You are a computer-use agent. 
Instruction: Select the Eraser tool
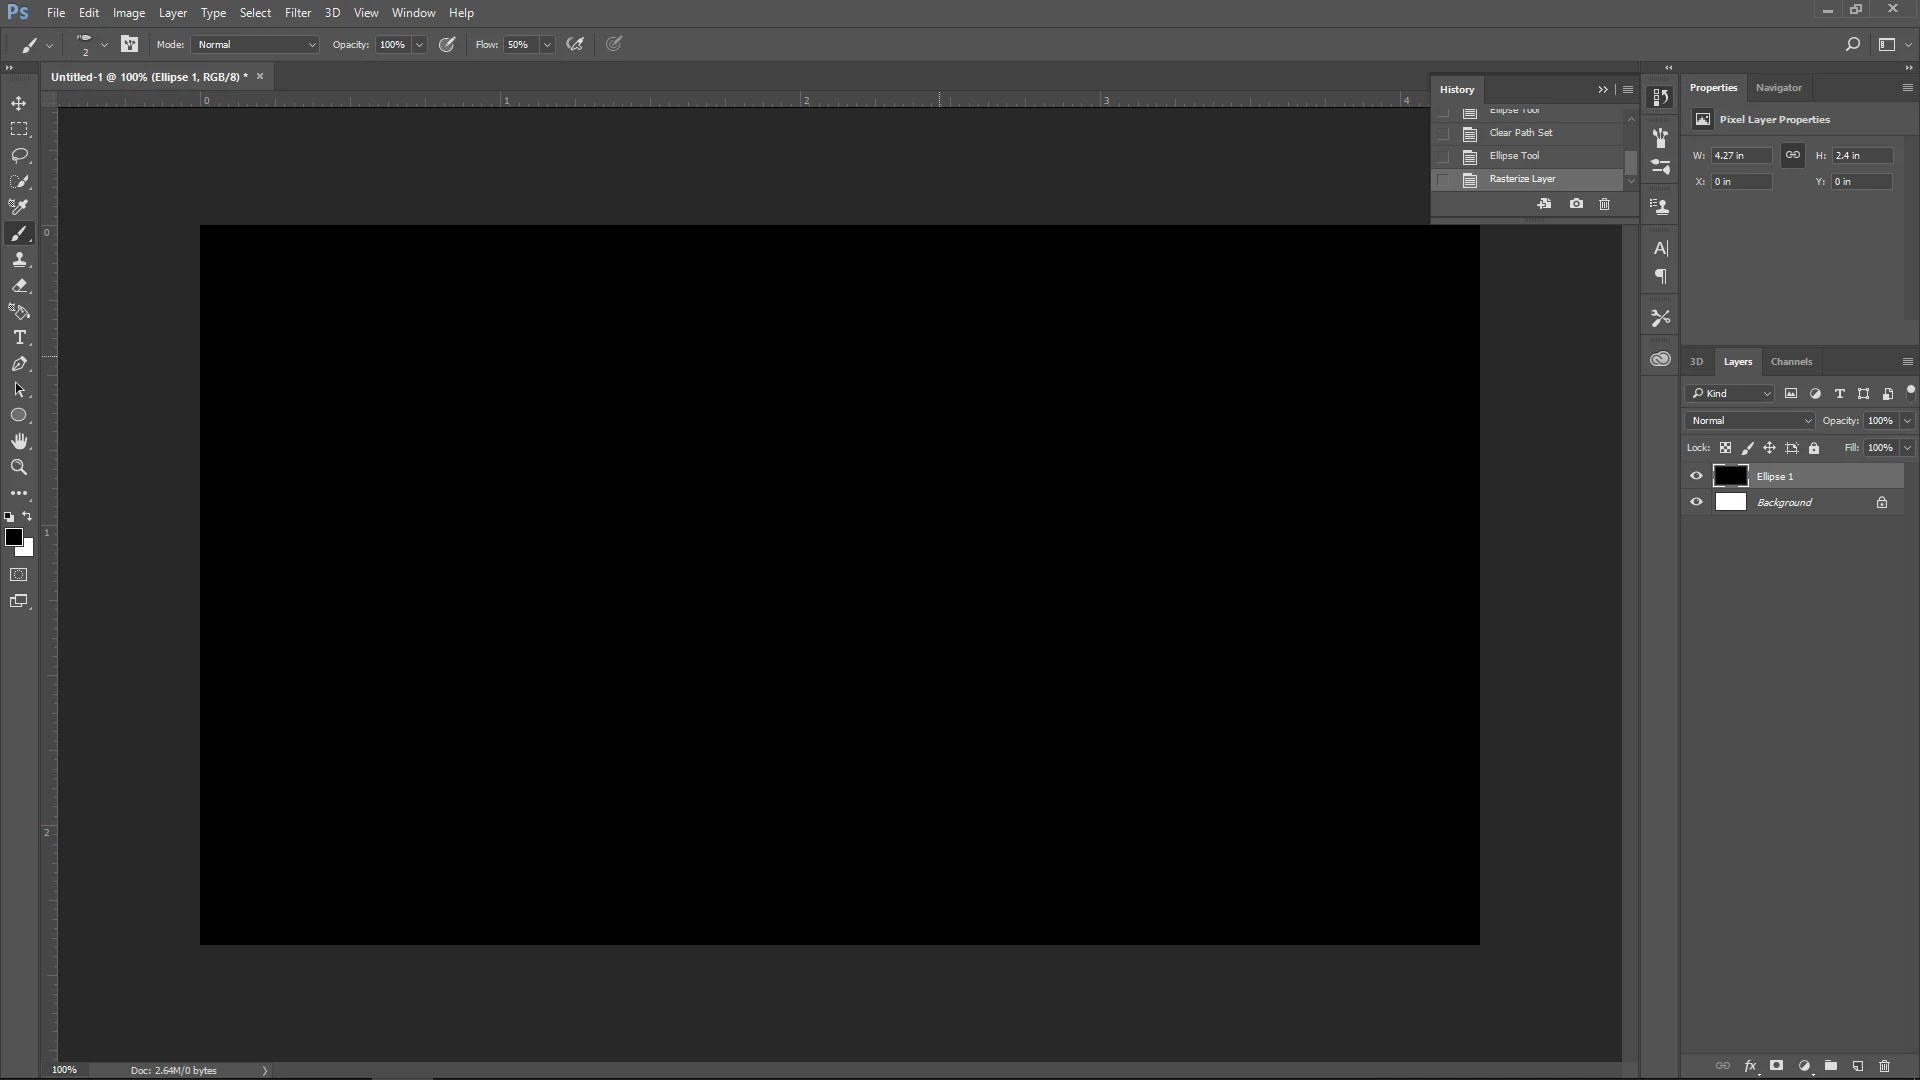pos(19,286)
